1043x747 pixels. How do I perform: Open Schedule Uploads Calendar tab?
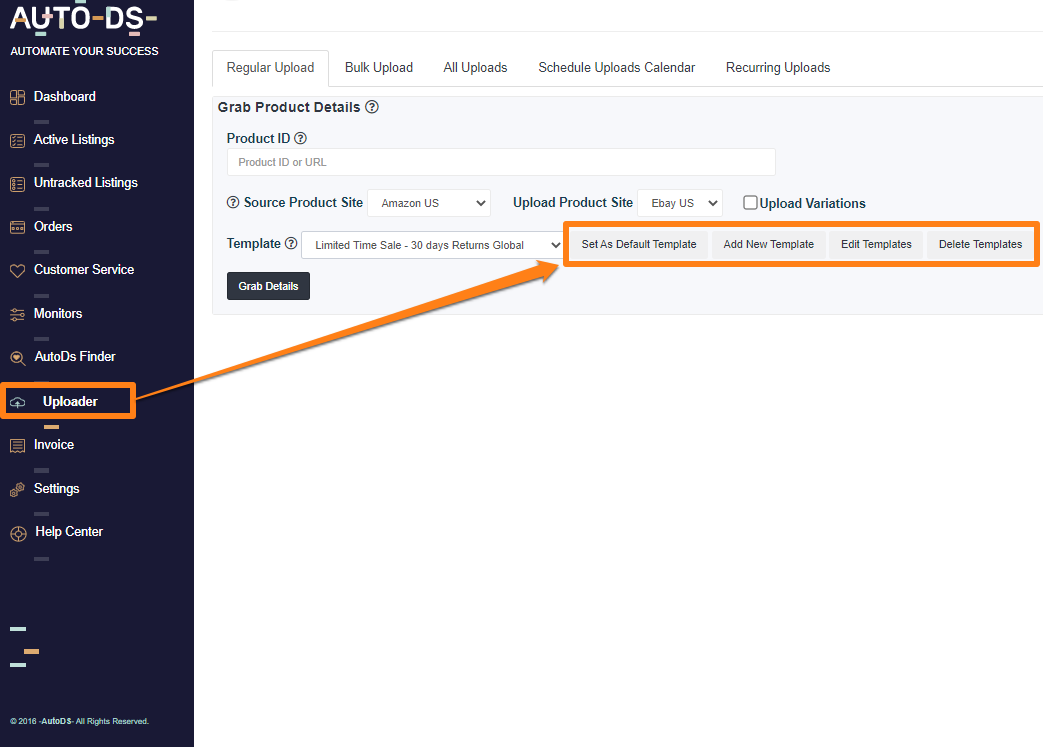click(x=617, y=68)
